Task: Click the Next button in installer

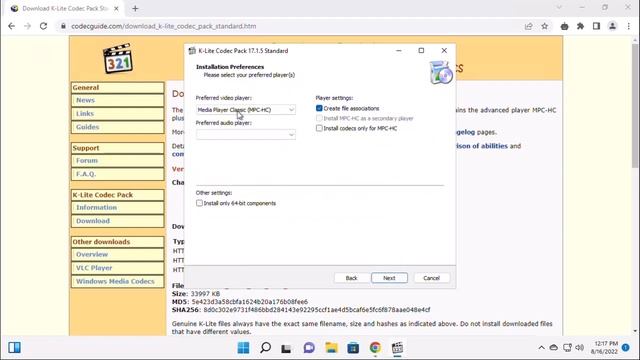Action: tap(389, 278)
